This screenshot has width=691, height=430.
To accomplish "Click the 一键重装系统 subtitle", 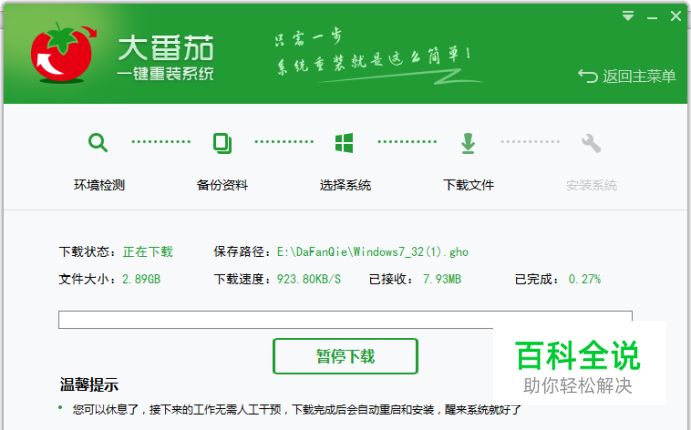I will coord(166,74).
